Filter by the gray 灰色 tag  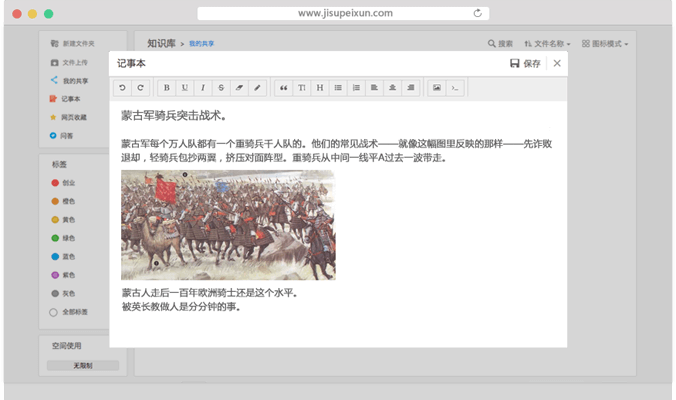[x=63, y=294]
